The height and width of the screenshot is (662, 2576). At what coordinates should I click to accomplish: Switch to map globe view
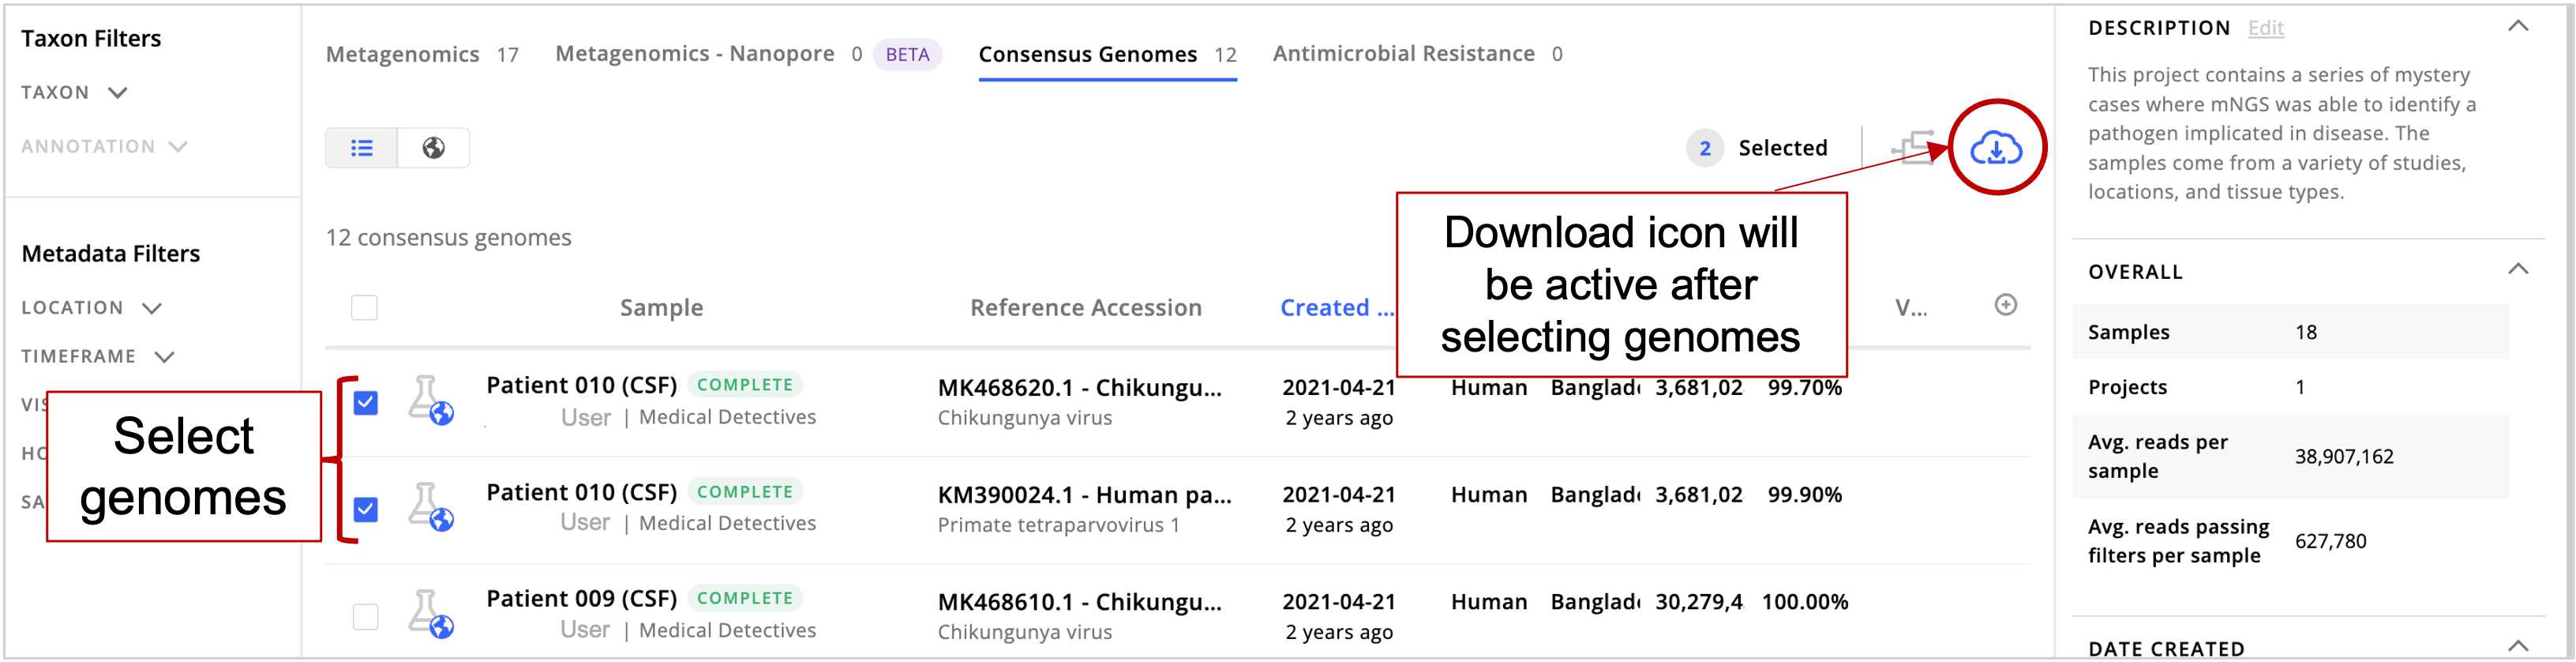click(433, 148)
